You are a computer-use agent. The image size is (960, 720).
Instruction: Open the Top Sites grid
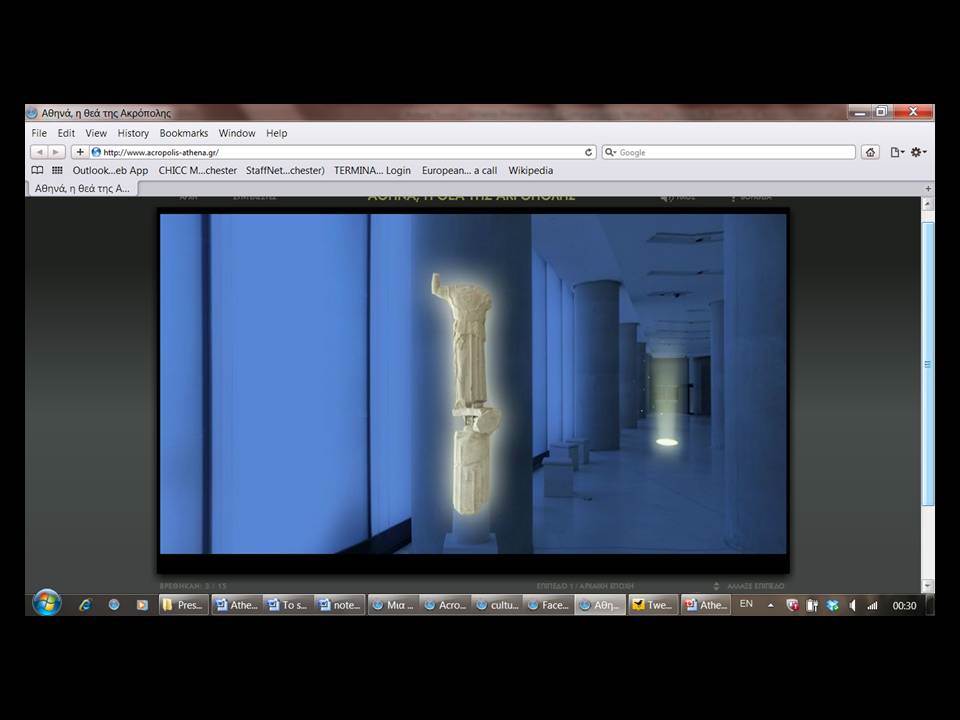[58, 170]
